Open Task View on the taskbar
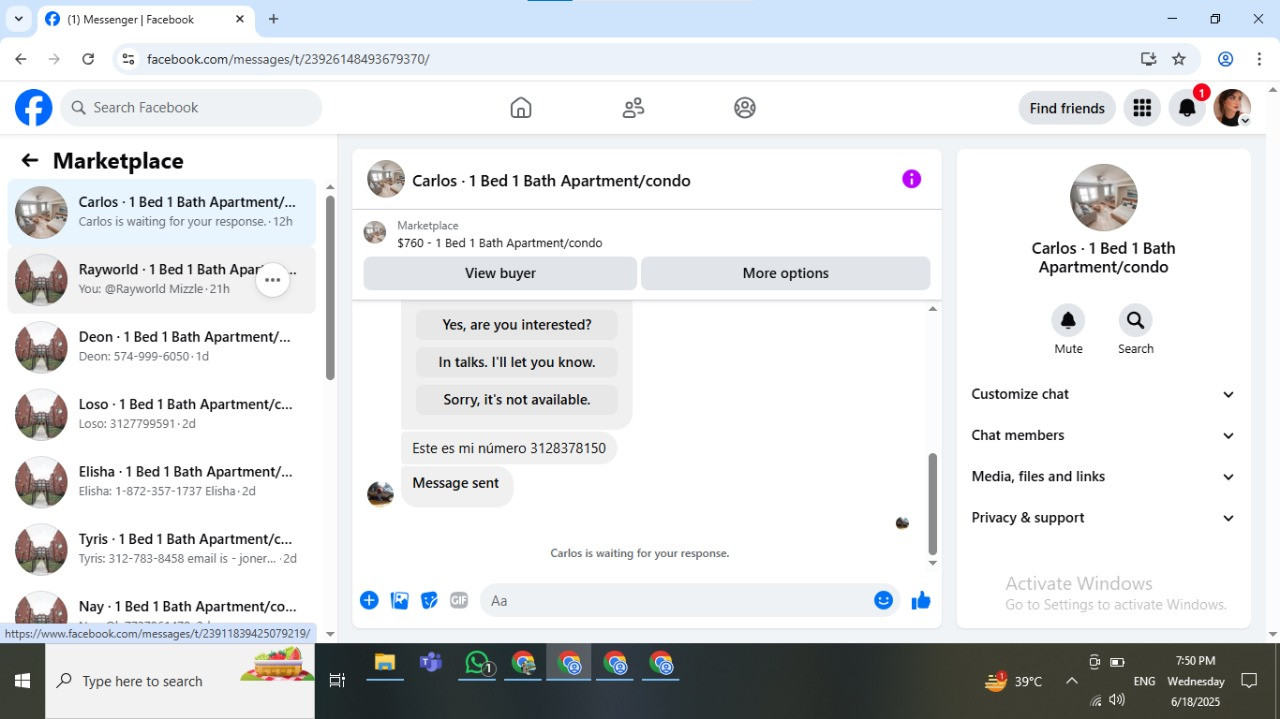Viewport: 1280px width, 719px height. point(337,681)
